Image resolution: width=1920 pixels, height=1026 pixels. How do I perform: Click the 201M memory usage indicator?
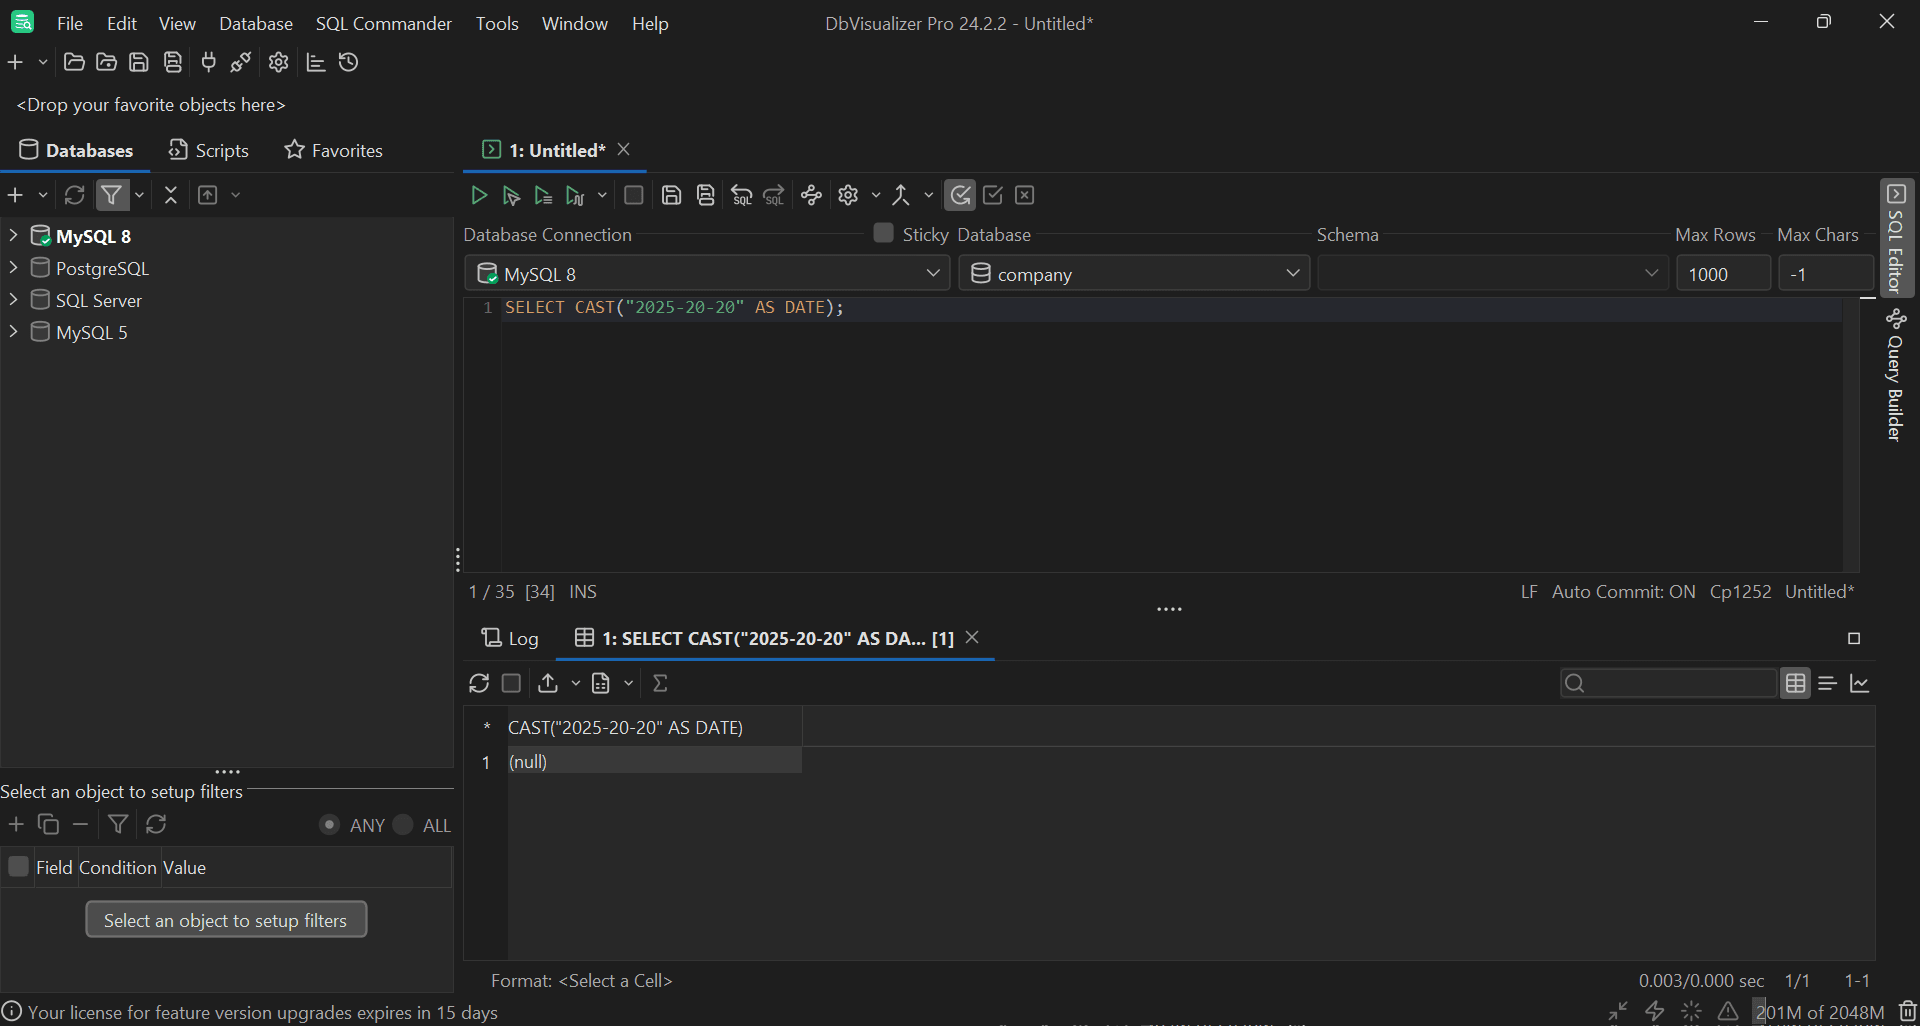(x=1820, y=1012)
